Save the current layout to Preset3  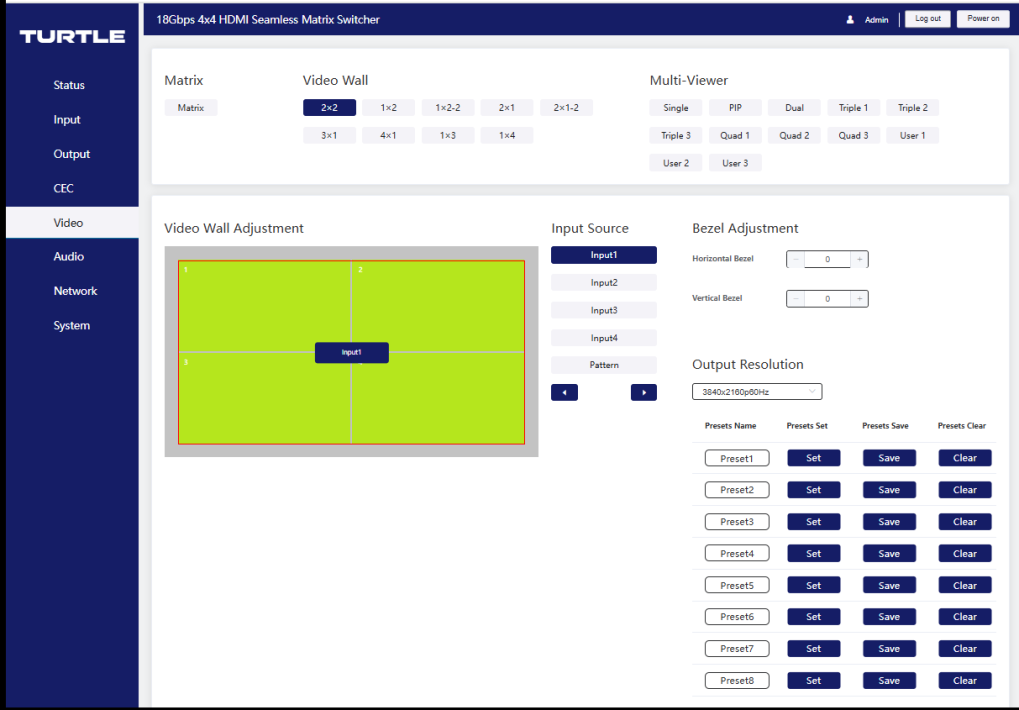[x=888, y=521]
